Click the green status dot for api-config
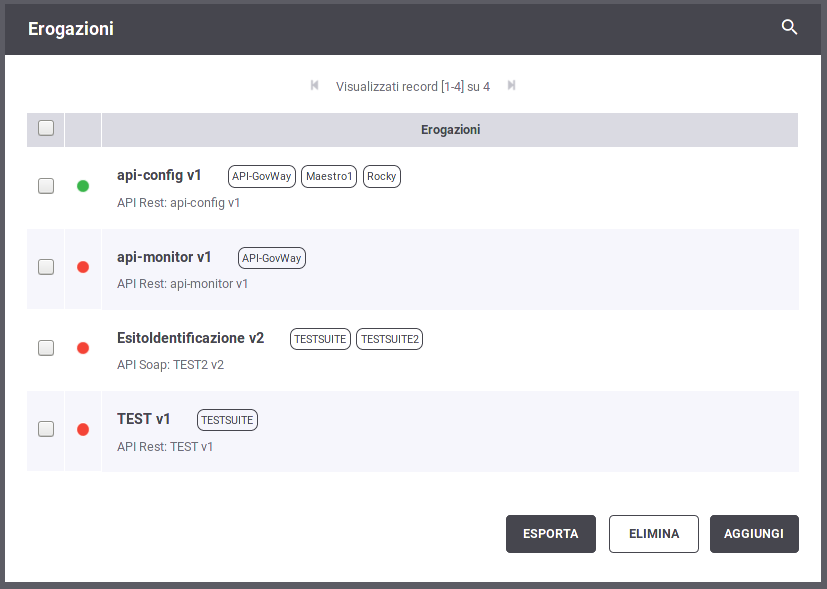Screen dimensions: 827x589 (x=83, y=186)
